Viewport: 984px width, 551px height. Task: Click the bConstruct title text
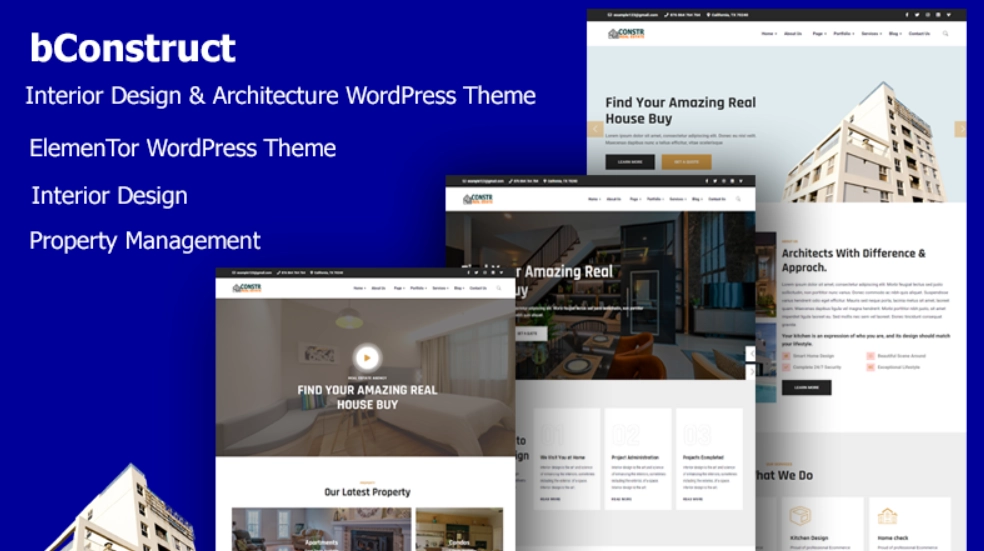pyautogui.click(x=133, y=48)
